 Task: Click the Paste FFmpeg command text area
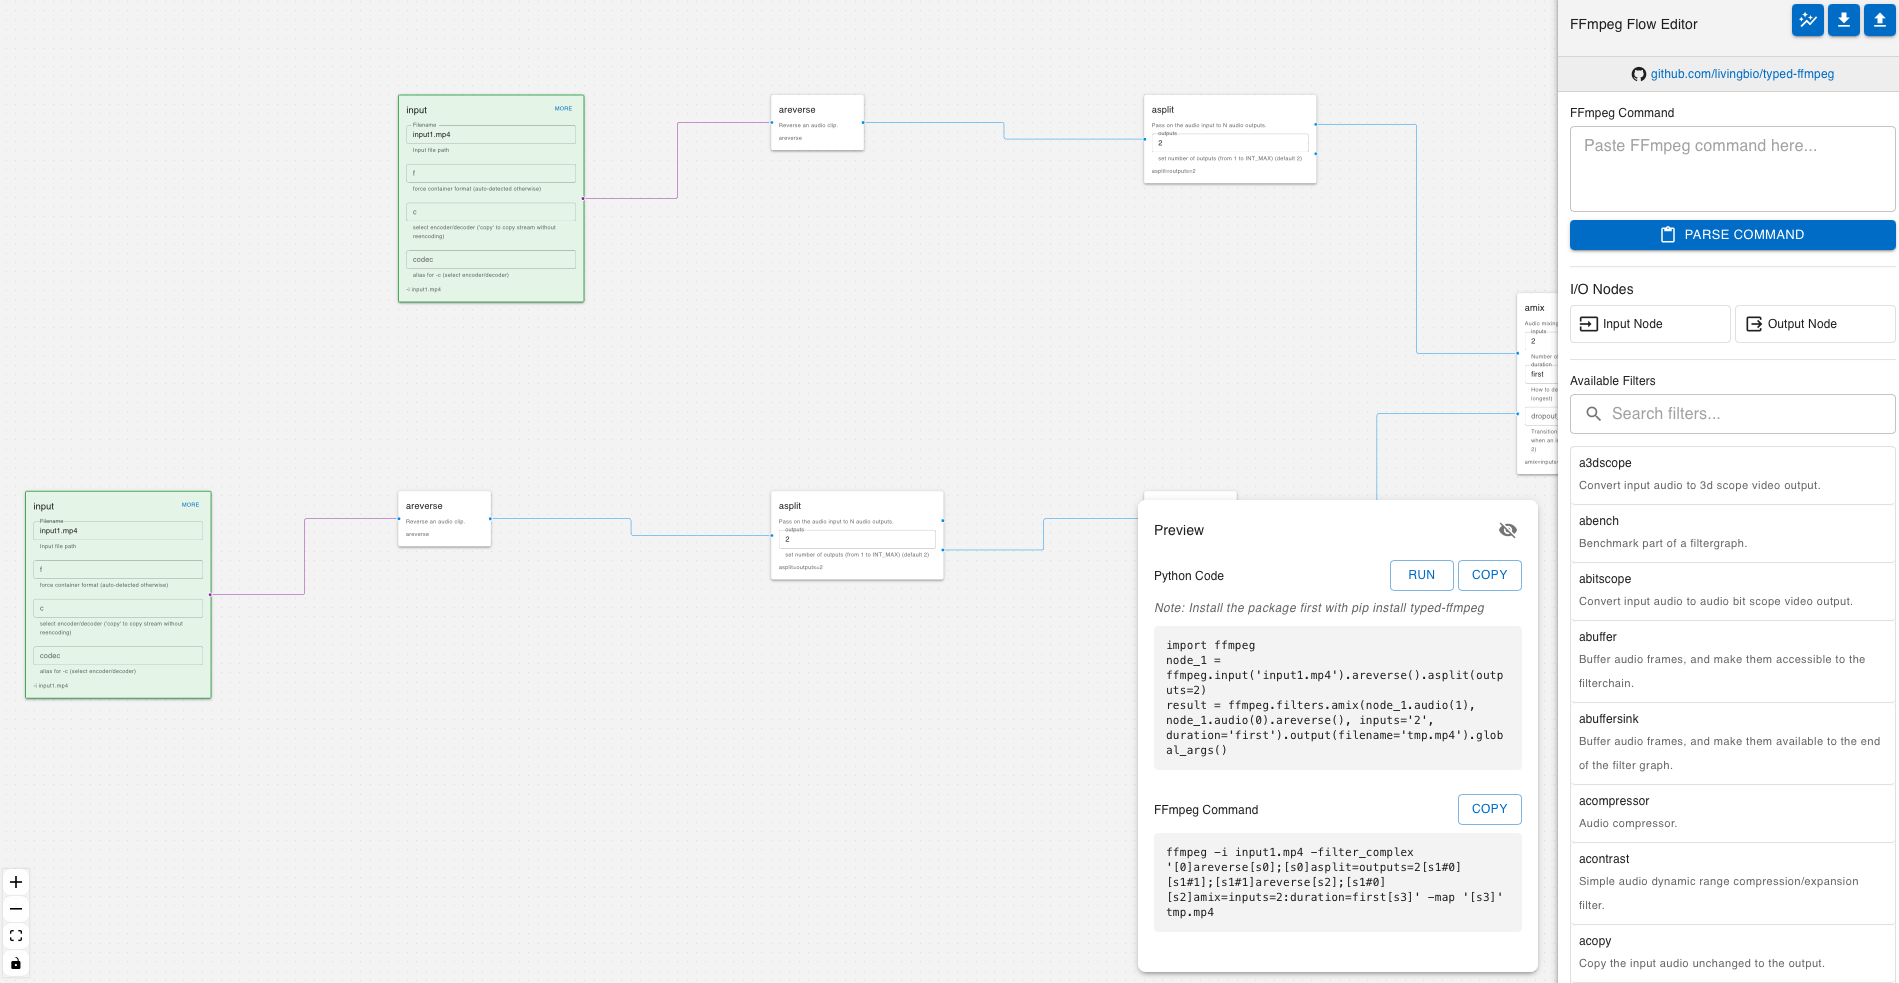(x=1732, y=168)
